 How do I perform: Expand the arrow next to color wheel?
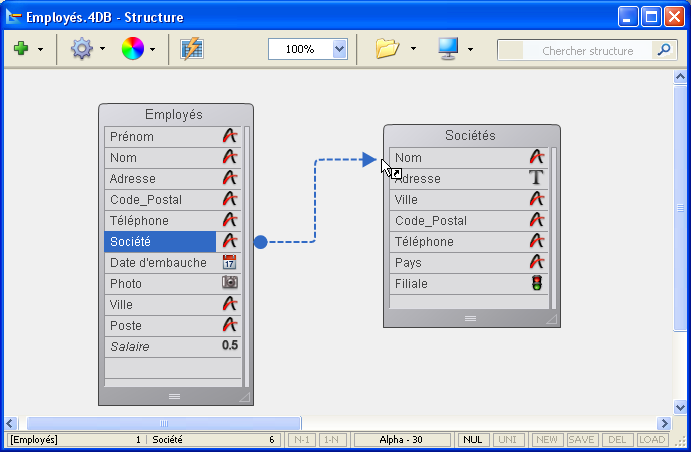pyautogui.click(x=153, y=49)
